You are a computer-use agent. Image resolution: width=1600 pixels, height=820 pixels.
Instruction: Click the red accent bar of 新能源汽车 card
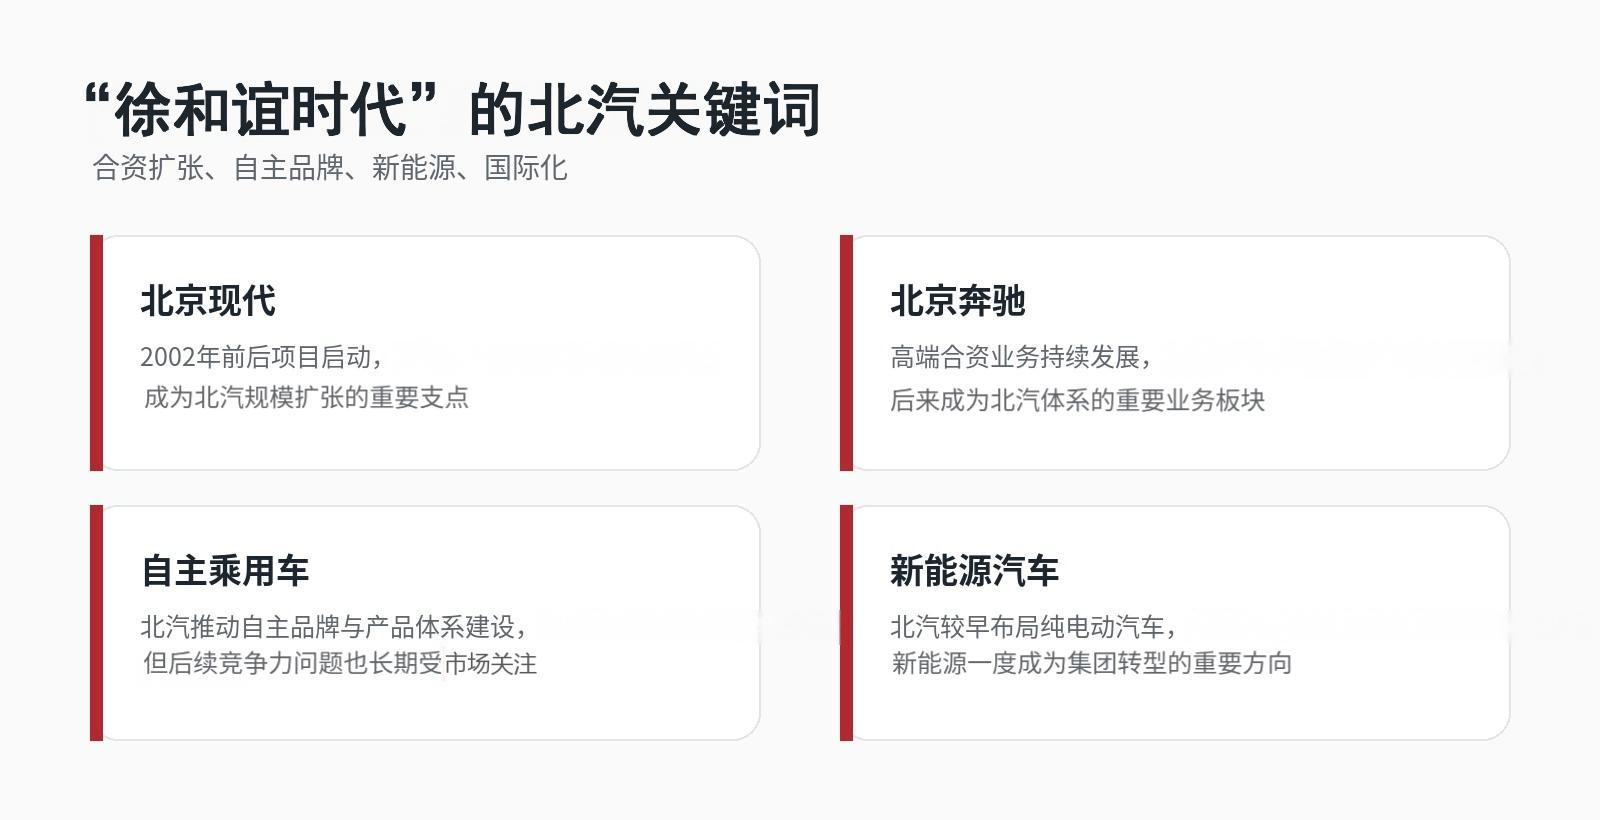[846, 623]
